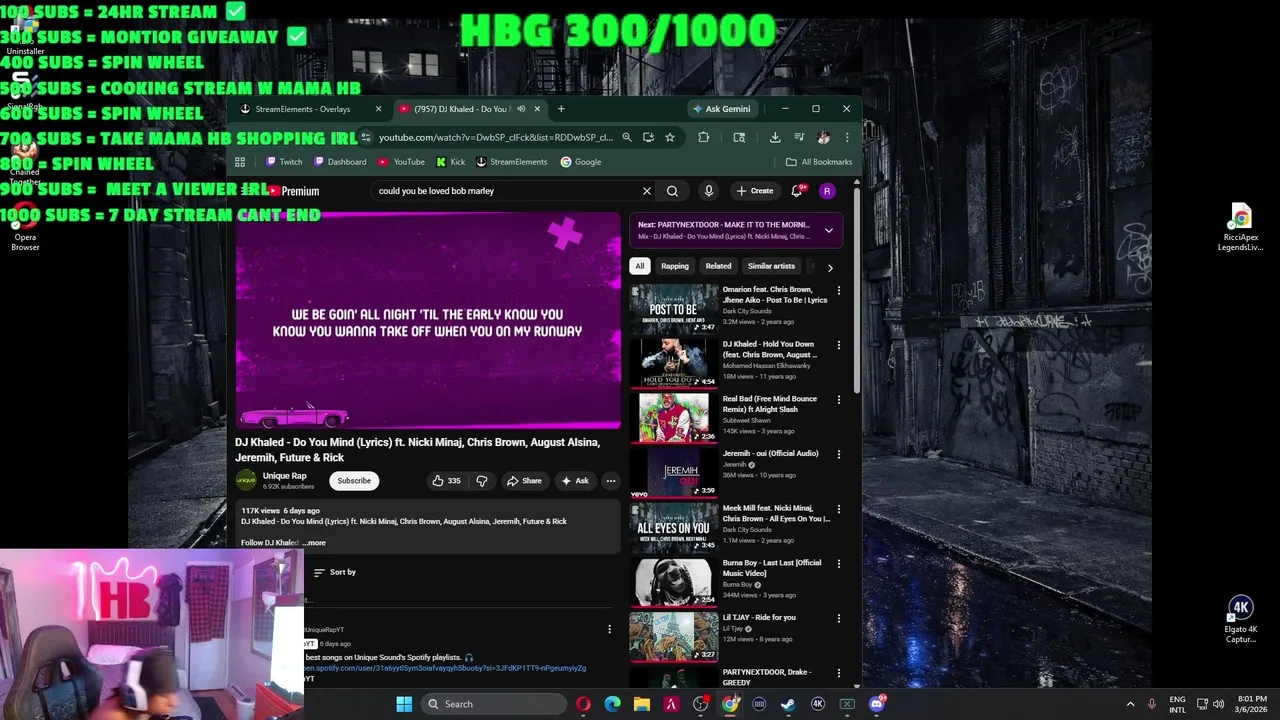View site information icon beside URL
Viewport: 1280px width, 720px height.
click(366, 137)
